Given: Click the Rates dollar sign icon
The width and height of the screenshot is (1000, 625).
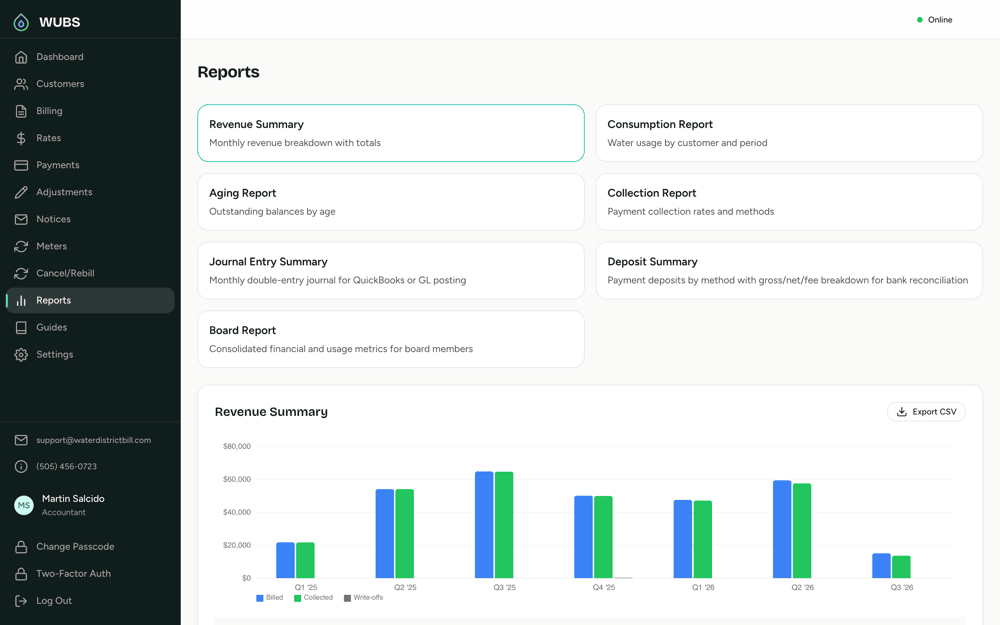Looking at the screenshot, I should point(21,138).
